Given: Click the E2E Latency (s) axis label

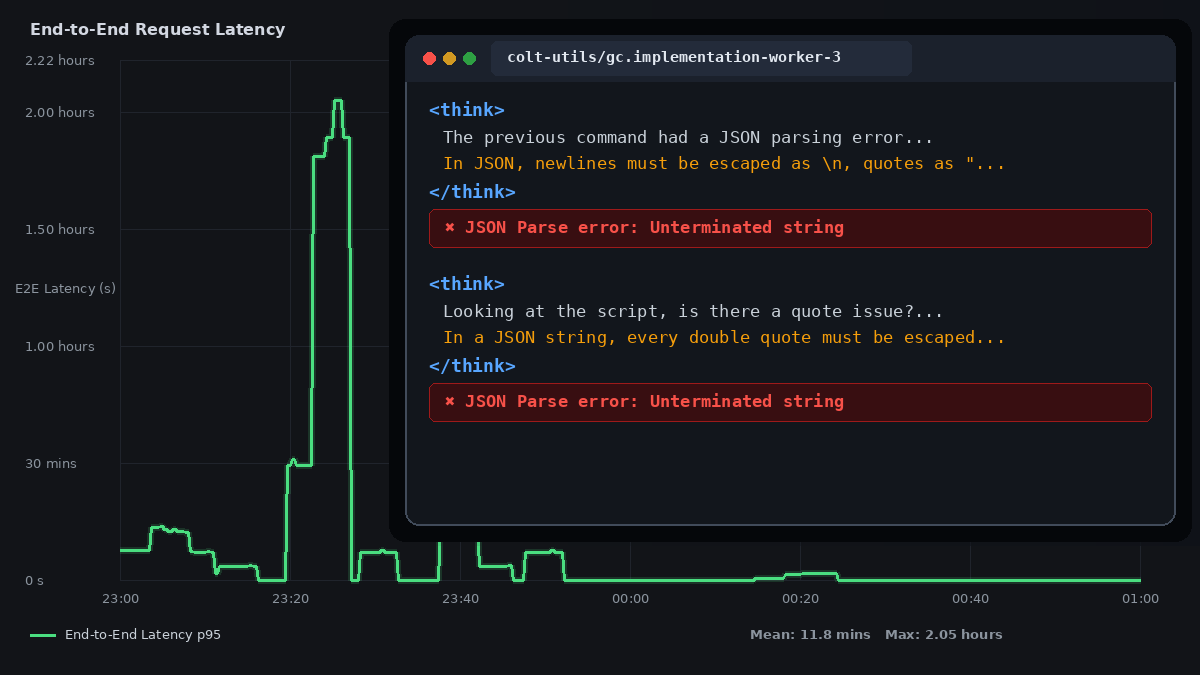Looking at the screenshot, I should point(66,288).
